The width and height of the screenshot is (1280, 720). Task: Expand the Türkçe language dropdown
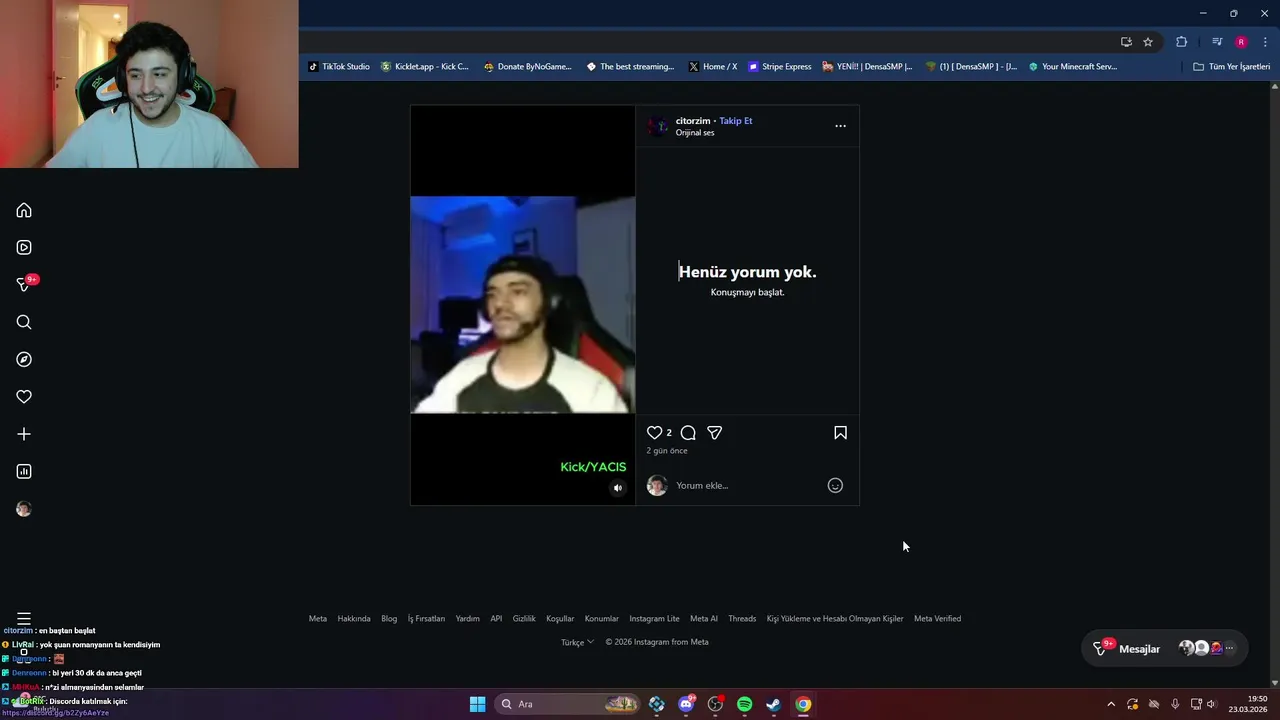(577, 642)
